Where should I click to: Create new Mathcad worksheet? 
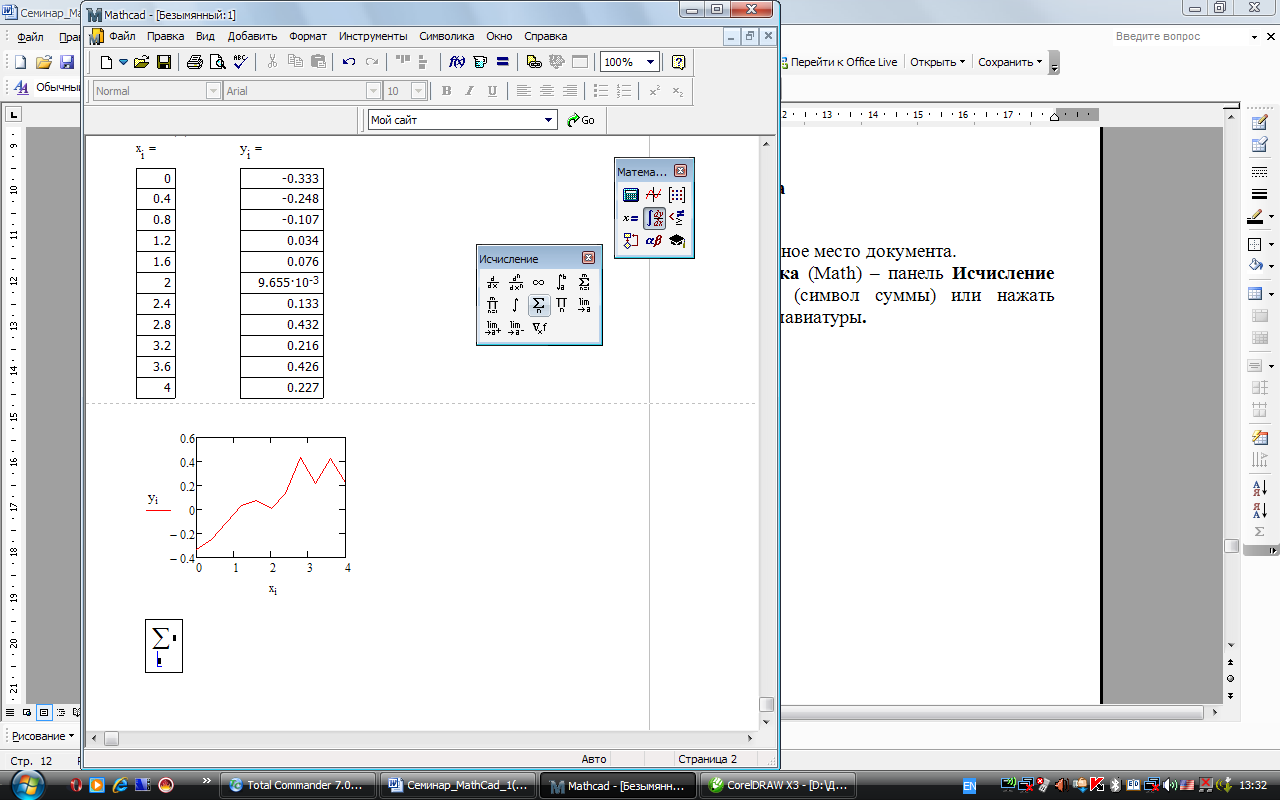[106, 62]
